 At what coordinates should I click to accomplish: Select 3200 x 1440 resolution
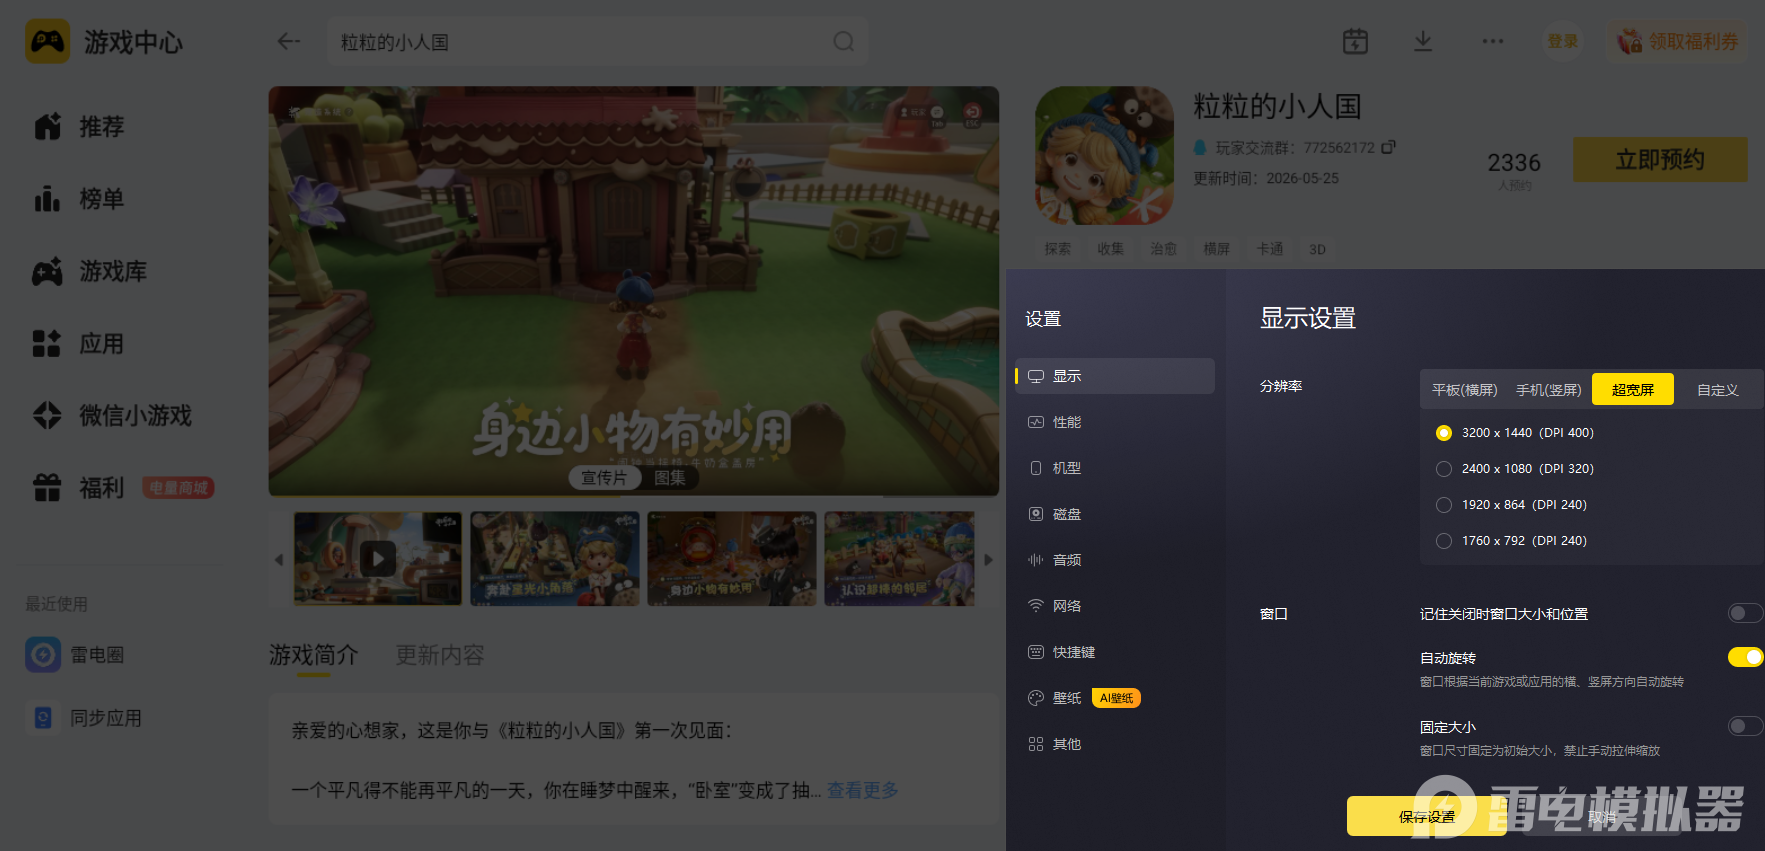(x=1444, y=433)
